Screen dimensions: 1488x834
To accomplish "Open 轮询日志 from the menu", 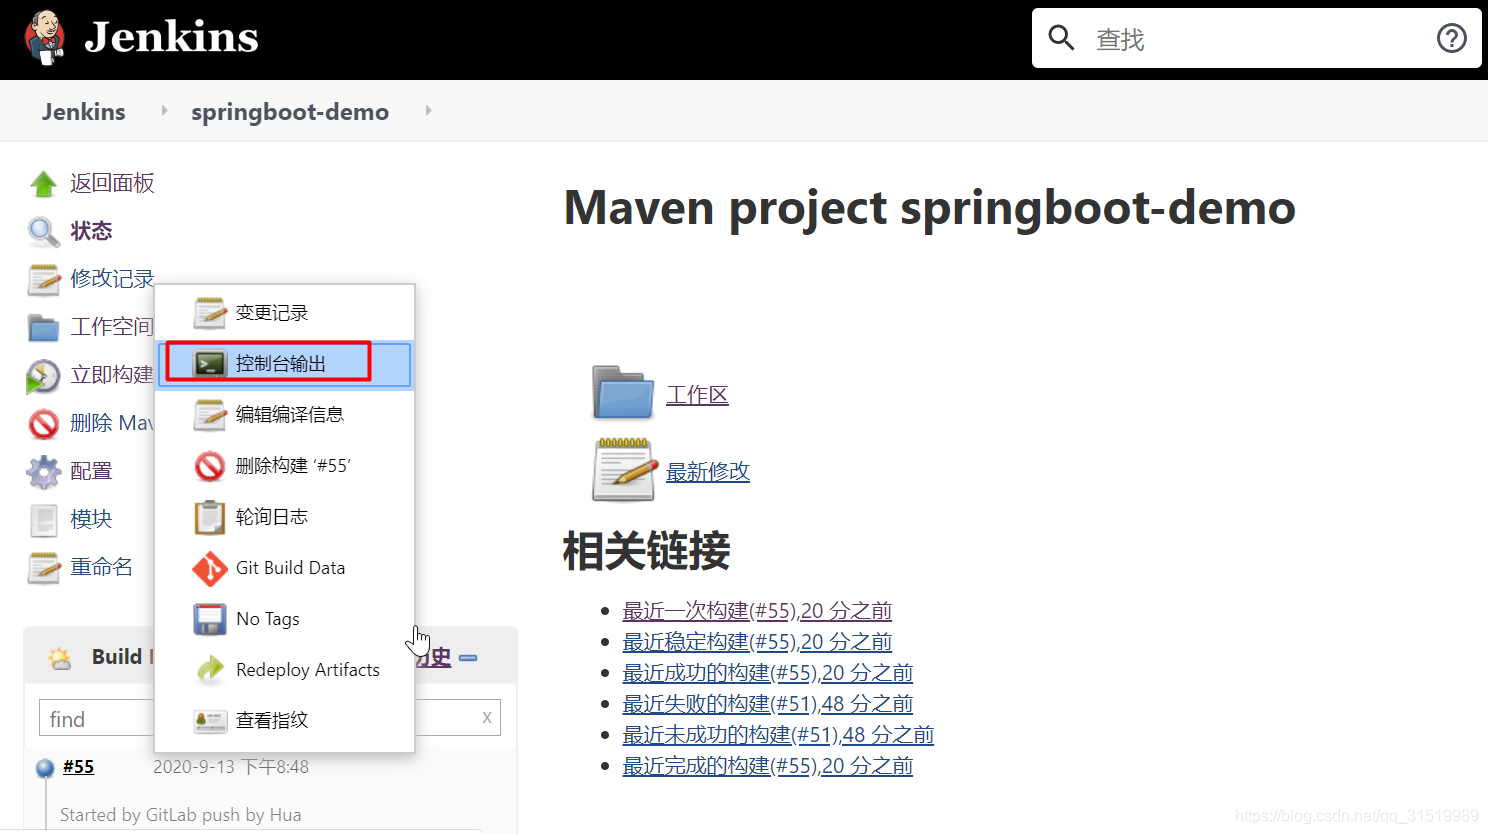I will (284, 517).
